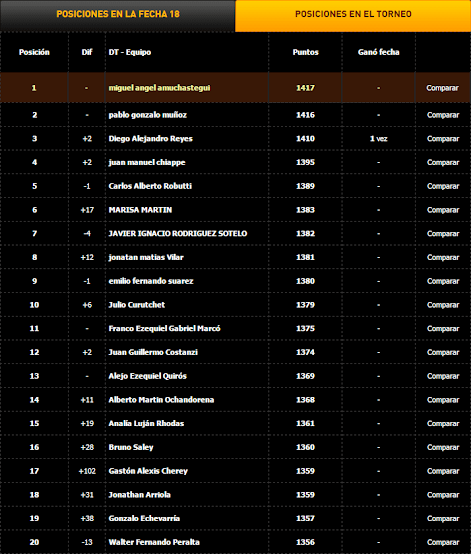Viewport: 471px width, 554px height.
Task: Select team name juan manuel chiappe
Action: point(147,163)
